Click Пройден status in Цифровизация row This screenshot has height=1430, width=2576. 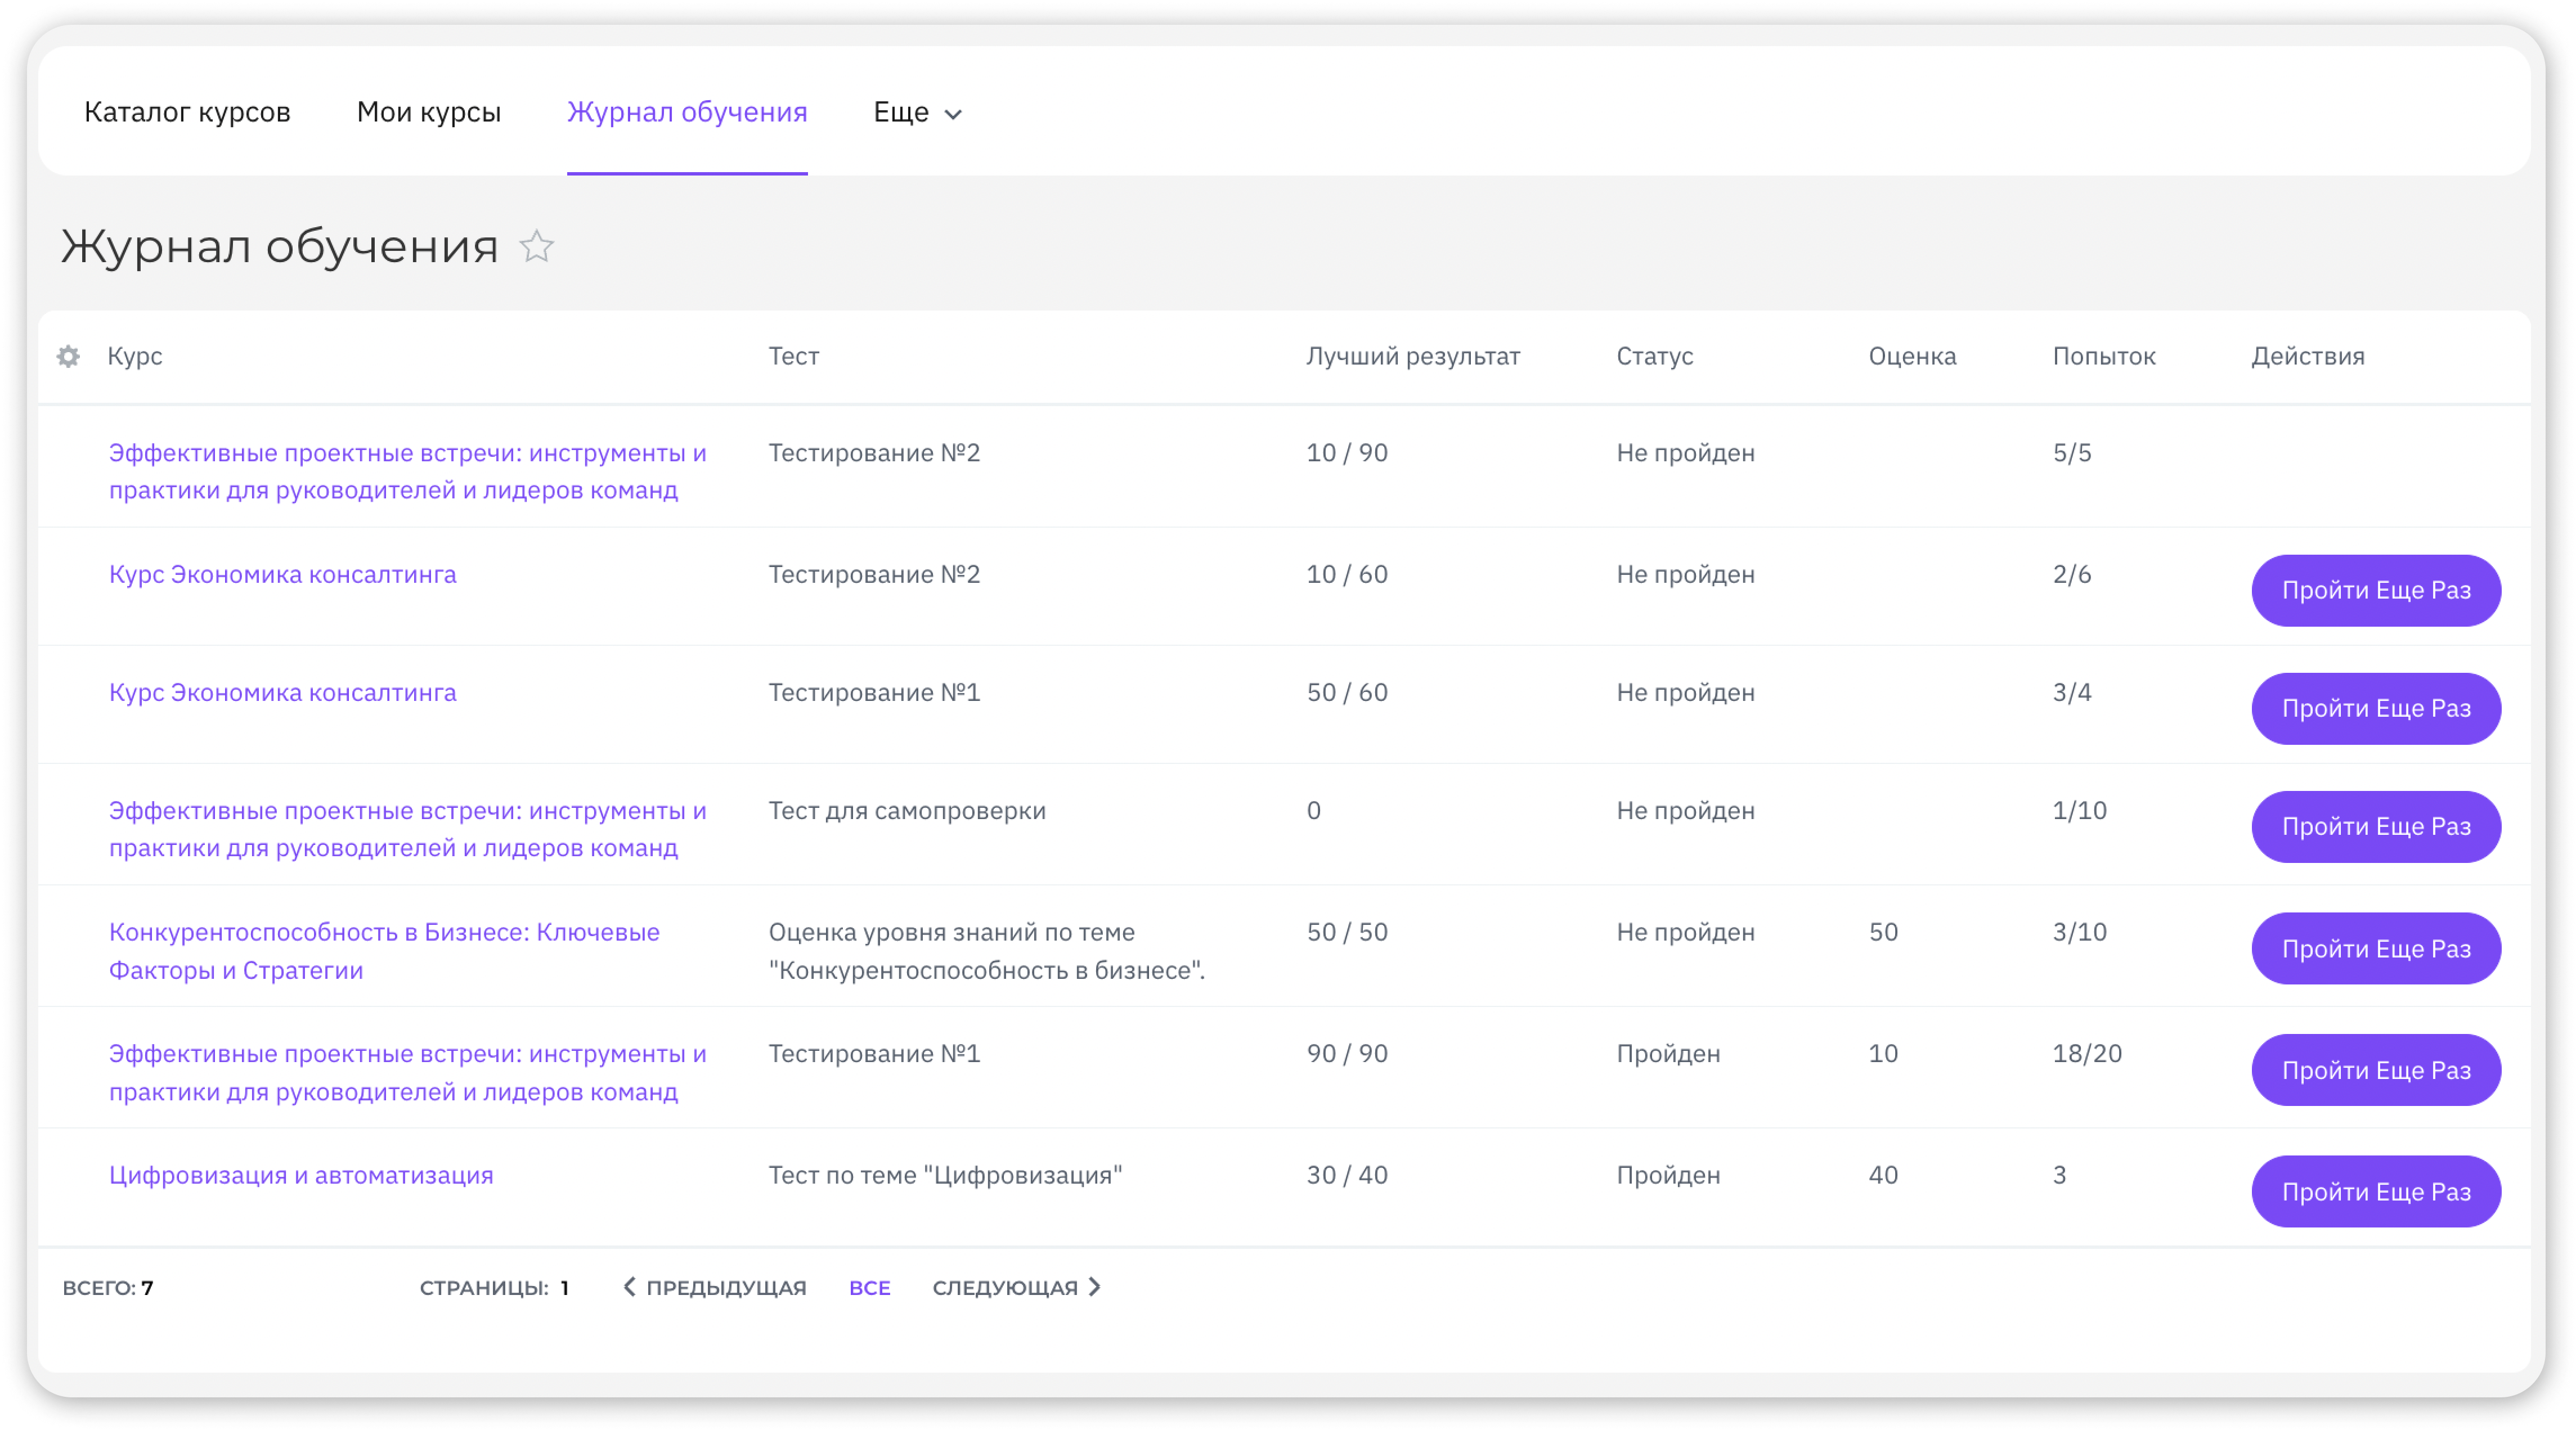click(x=1668, y=1175)
